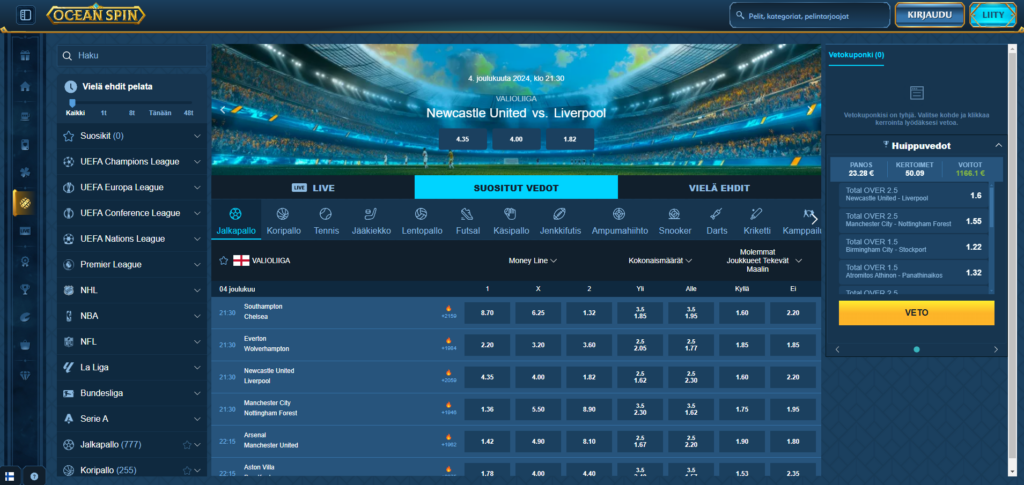This screenshot has height=485, width=1024.
Task: Toggle favorite star for Jalkapallo (777)
Action: click(x=187, y=445)
